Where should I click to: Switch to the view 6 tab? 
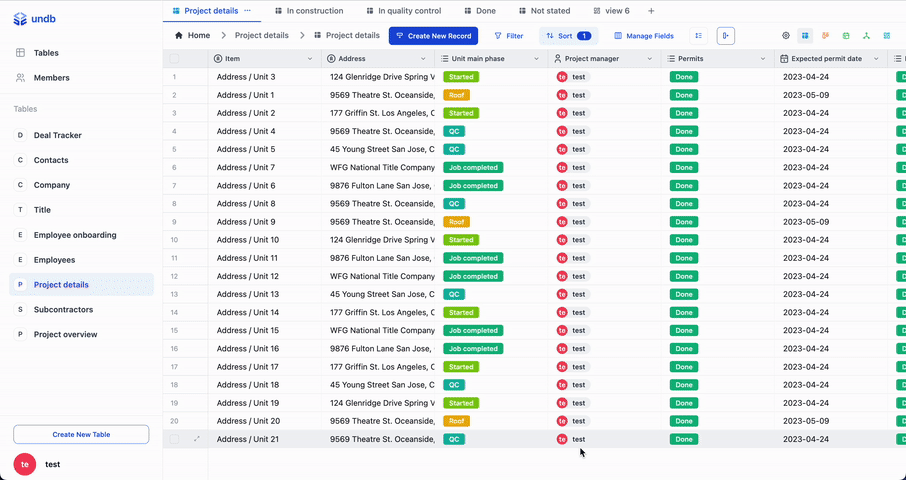tap(611, 11)
